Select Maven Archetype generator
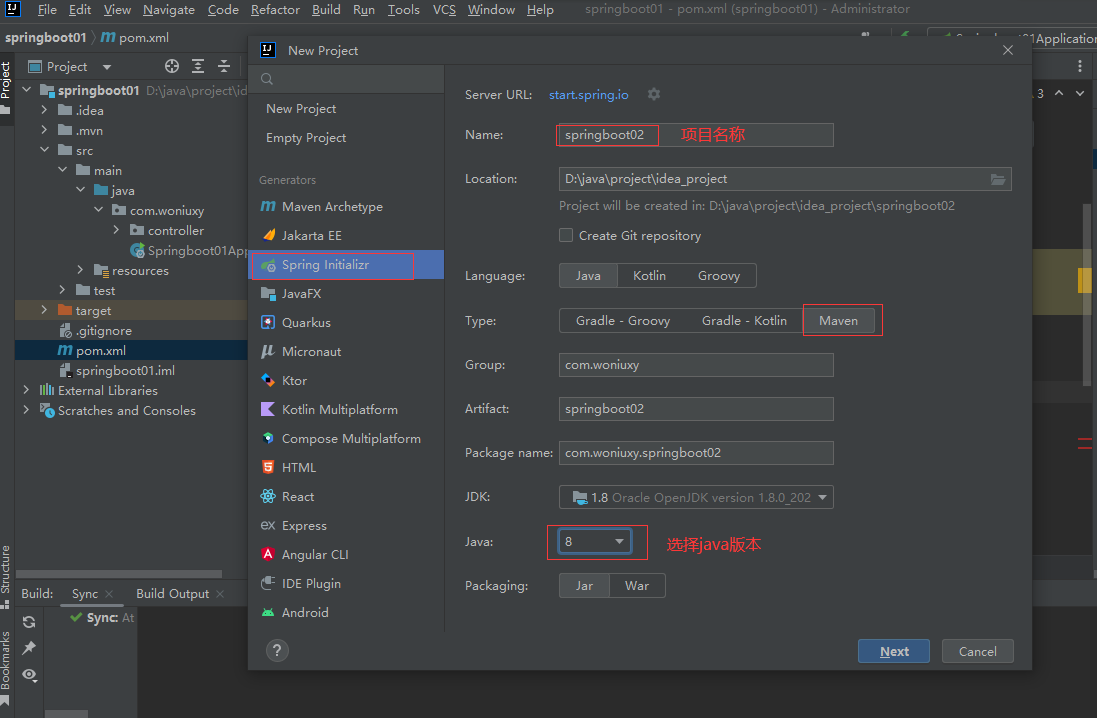The image size is (1097, 718). click(346, 206)
